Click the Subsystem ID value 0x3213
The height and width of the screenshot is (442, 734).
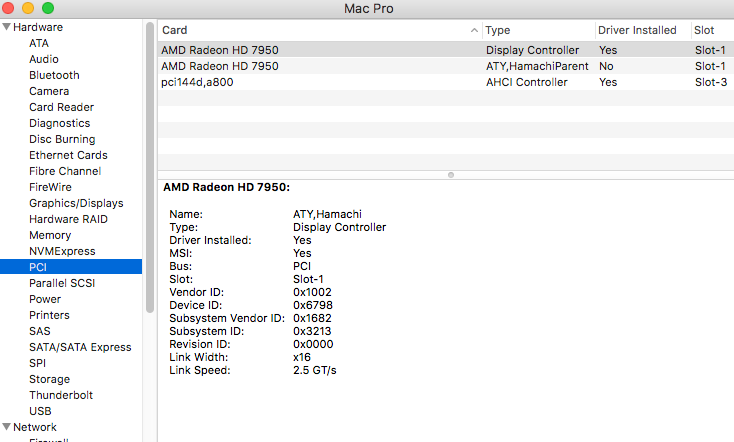tap(312, 331)
